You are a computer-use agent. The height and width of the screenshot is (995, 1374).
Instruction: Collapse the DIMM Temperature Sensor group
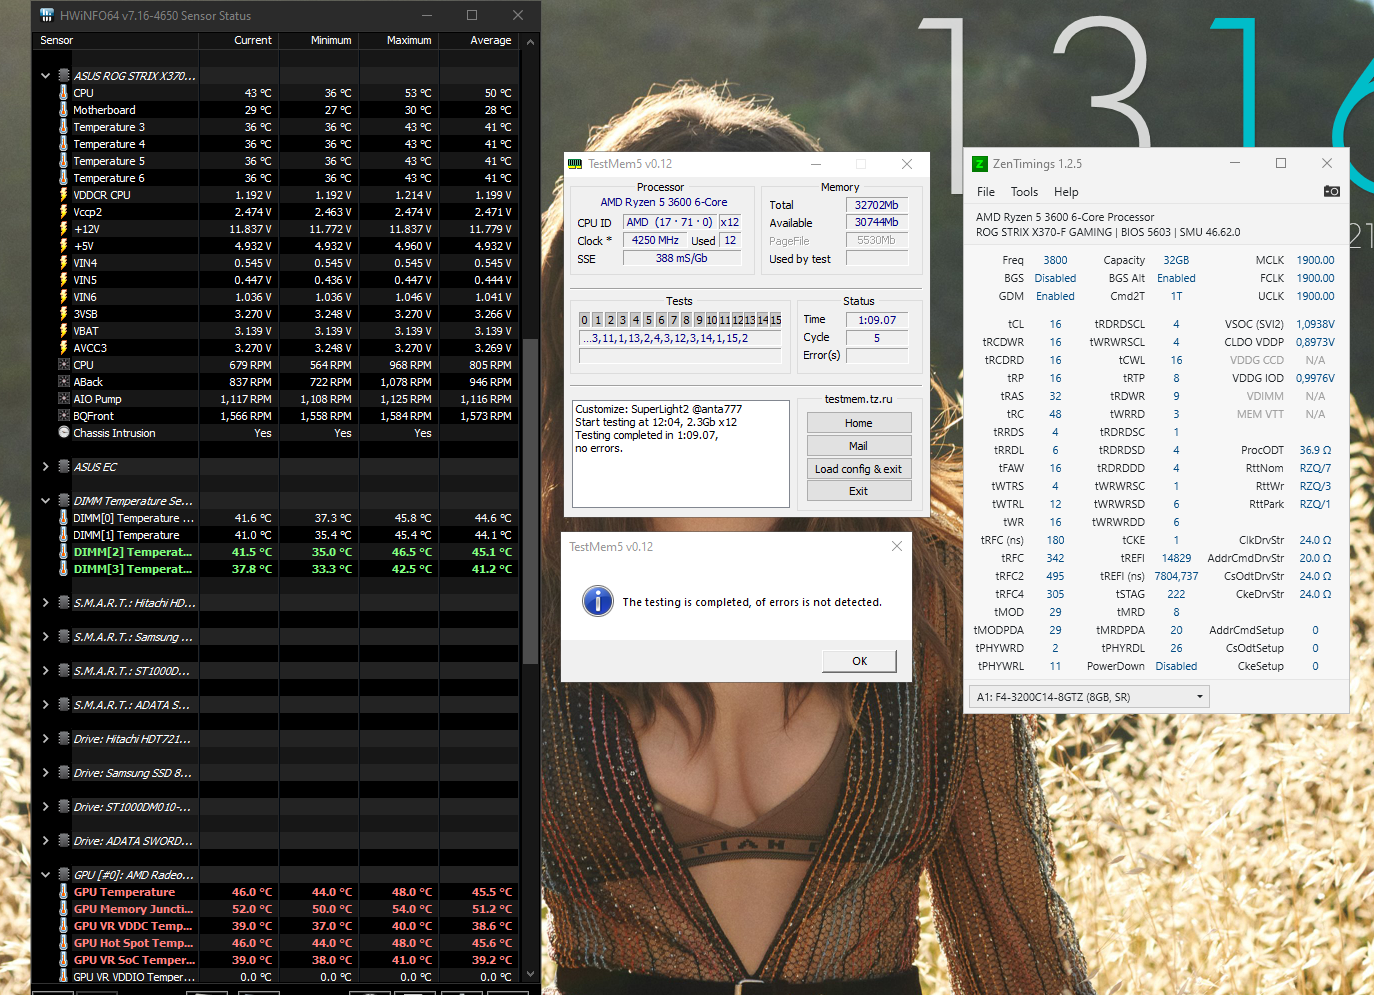point(45,501)
